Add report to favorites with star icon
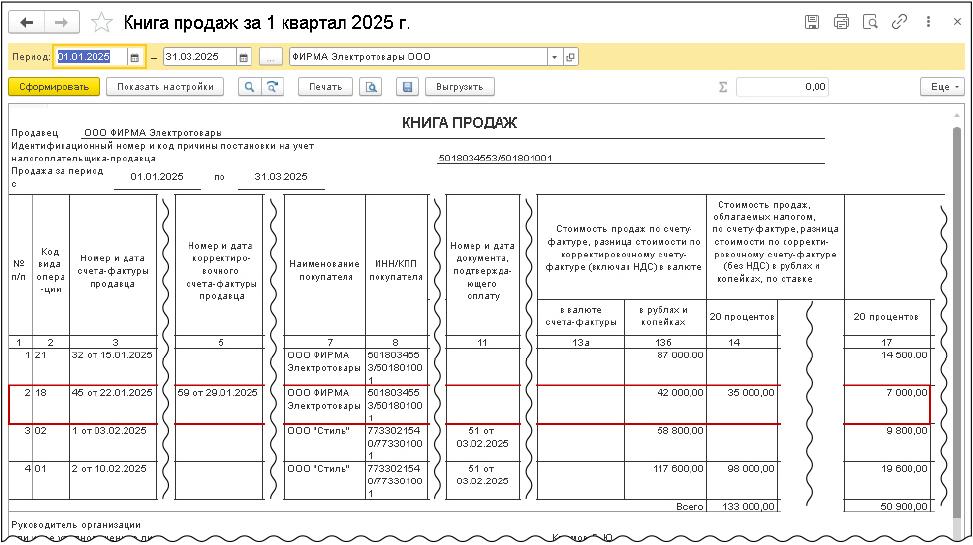Screen dimensions: 973x545 (x=101, y=22)
